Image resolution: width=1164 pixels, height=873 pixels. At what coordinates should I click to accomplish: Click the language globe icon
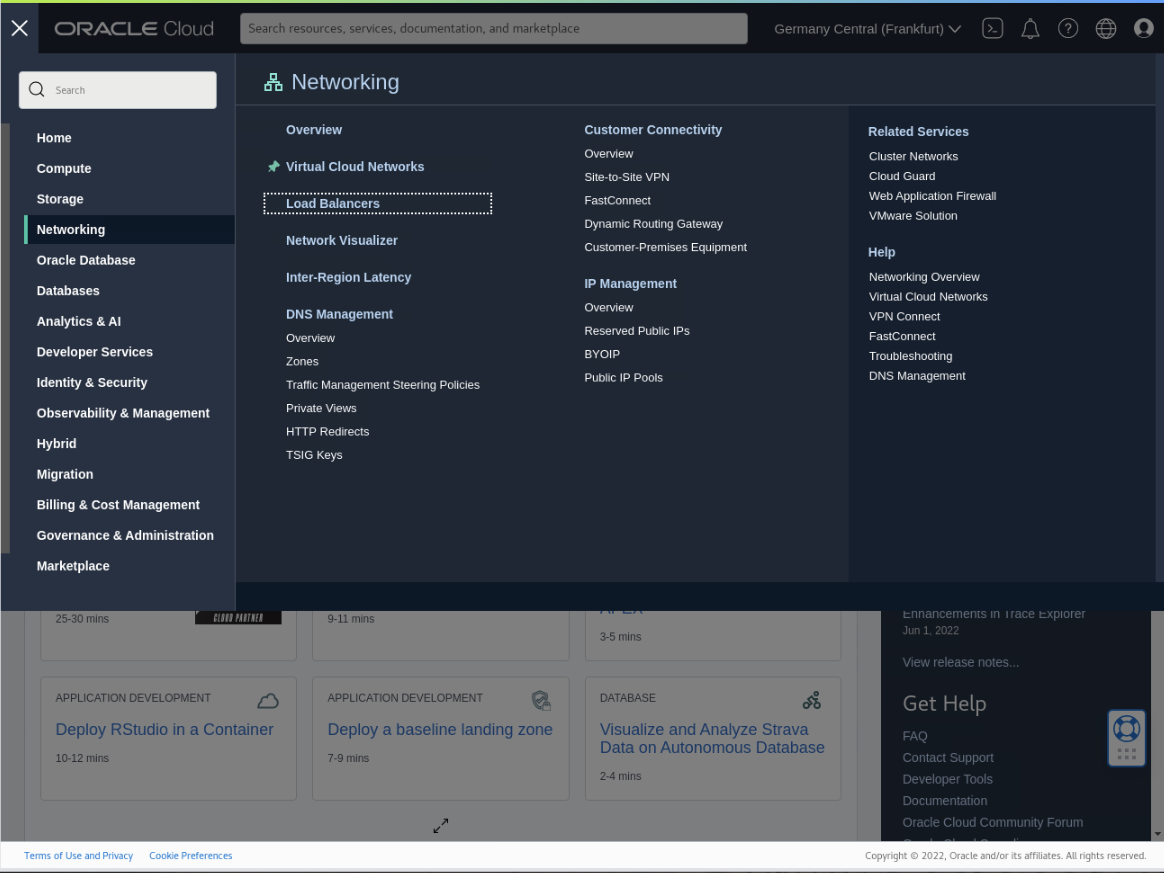coord(1105,28)
